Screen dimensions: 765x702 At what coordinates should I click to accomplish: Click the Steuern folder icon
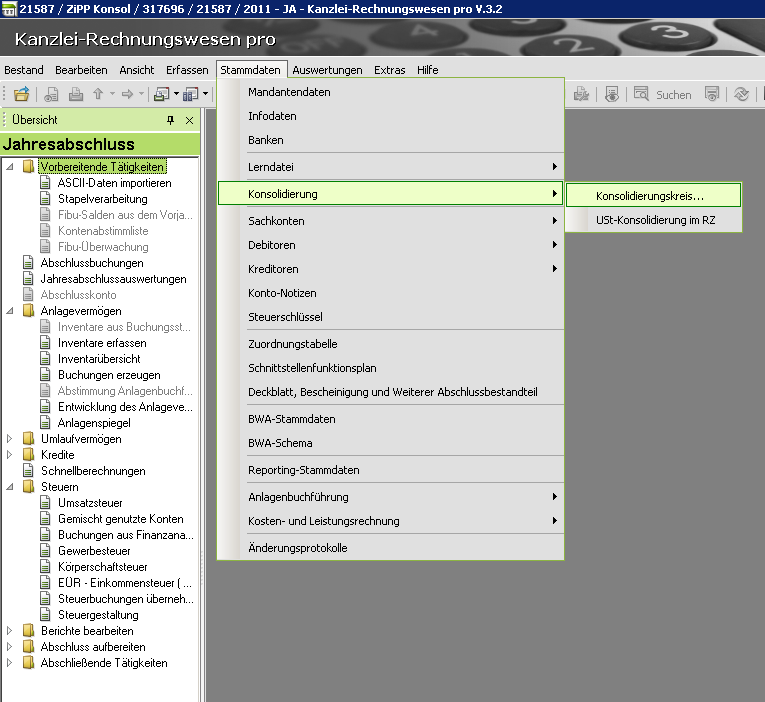click(29, 486)
